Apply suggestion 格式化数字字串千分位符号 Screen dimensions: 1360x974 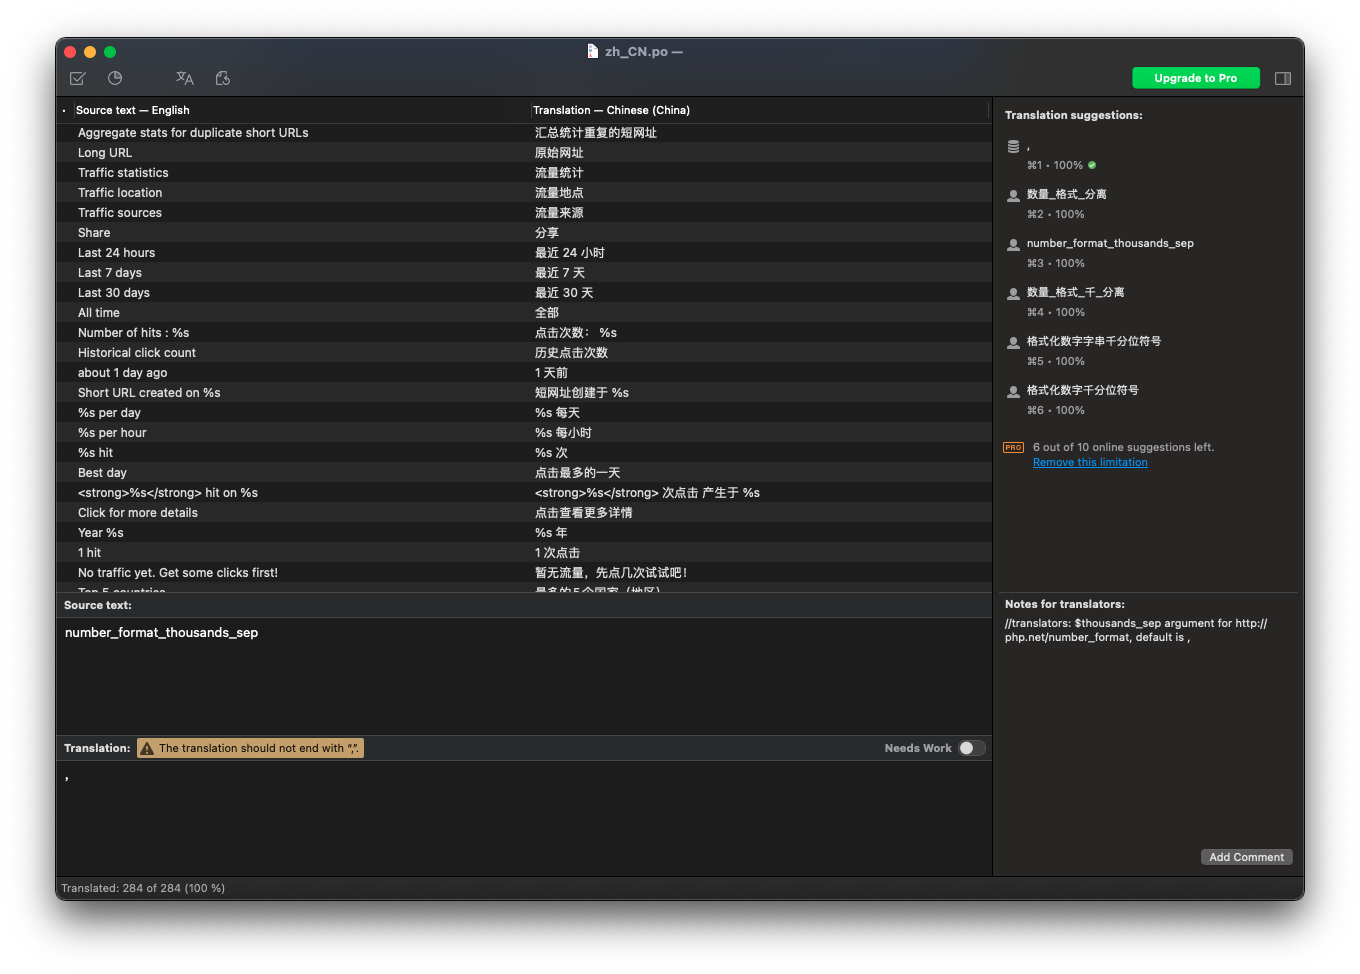tap(1094, 341)
